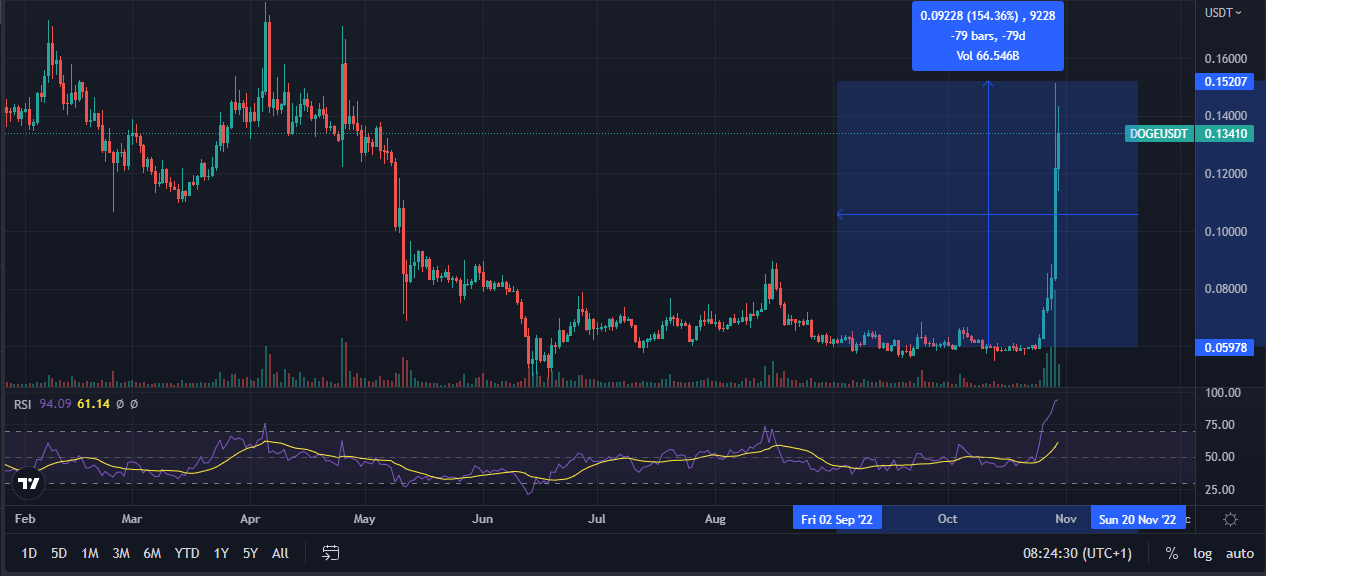Open the go-to-date calendar icon

[331, 553]
